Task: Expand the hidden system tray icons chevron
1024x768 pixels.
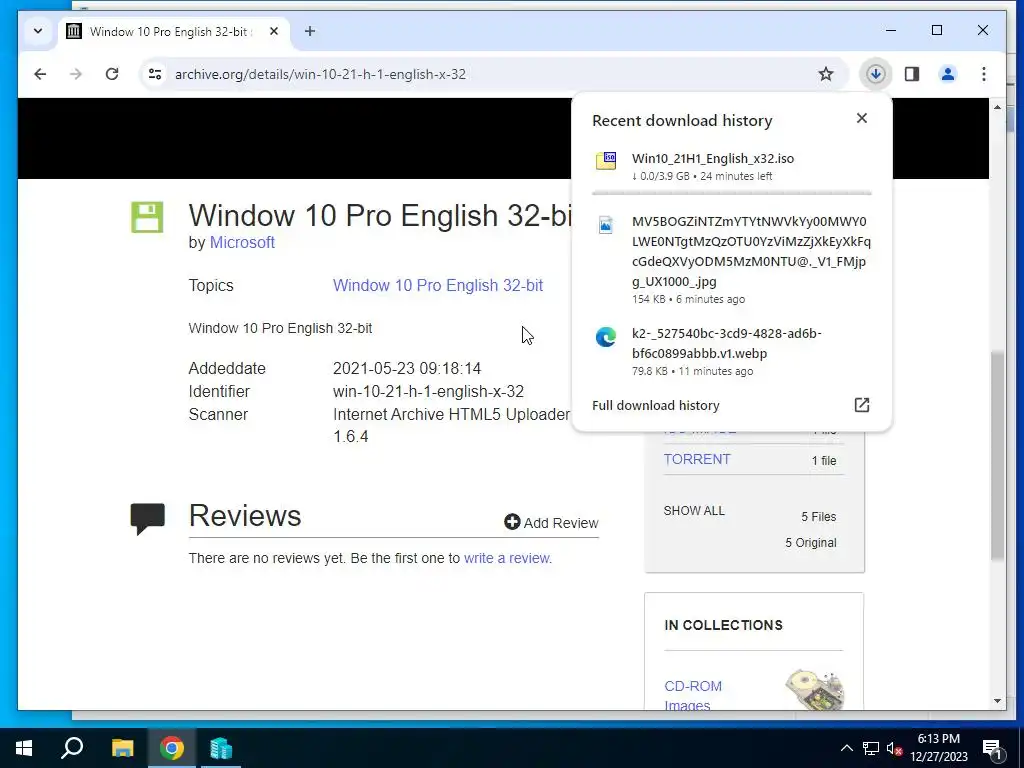Action: [846, 748]
